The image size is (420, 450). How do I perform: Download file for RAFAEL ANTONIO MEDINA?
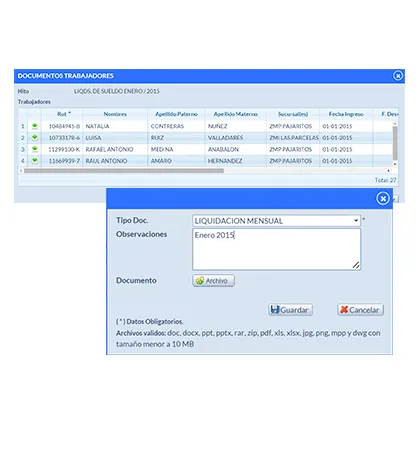34,149
